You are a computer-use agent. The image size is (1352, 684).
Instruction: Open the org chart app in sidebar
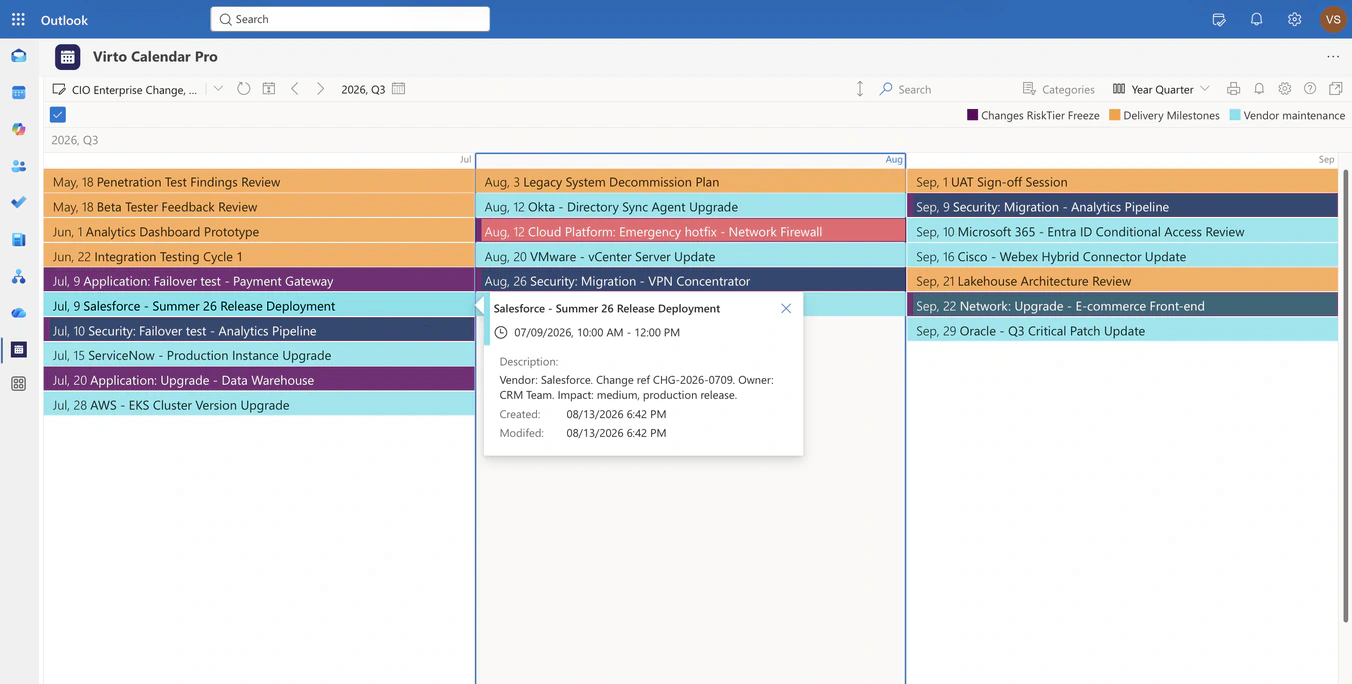18,276
